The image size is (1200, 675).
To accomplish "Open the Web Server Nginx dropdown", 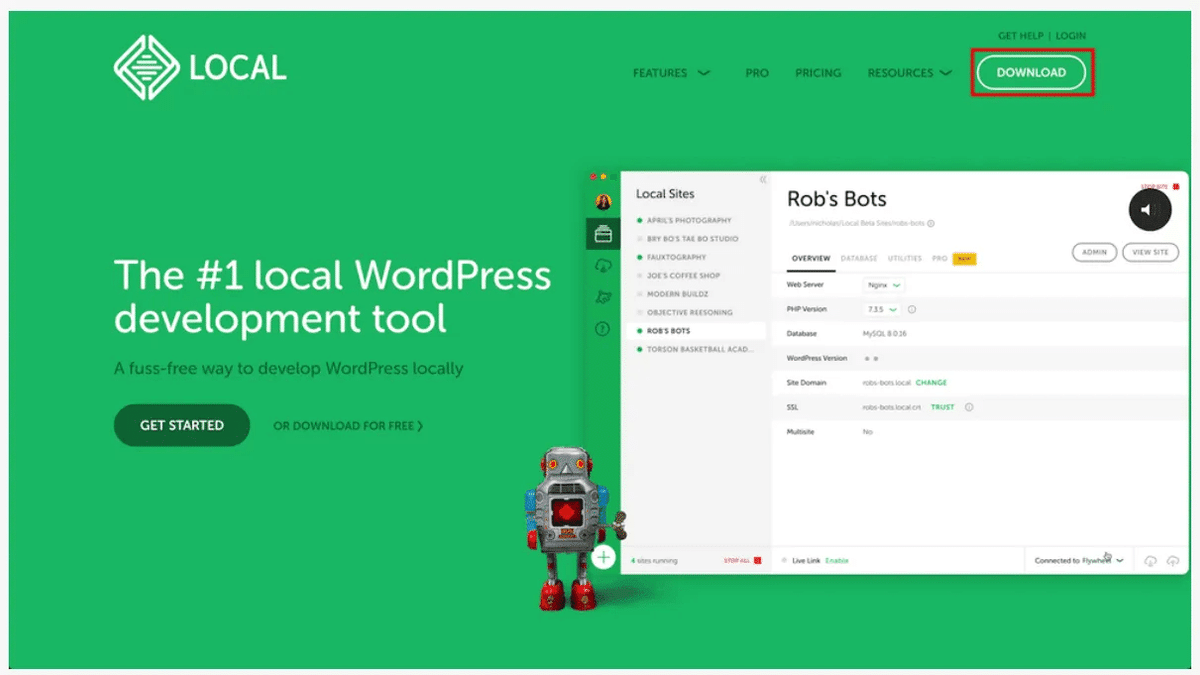I will pyautogui.click(x=884, y=285).
